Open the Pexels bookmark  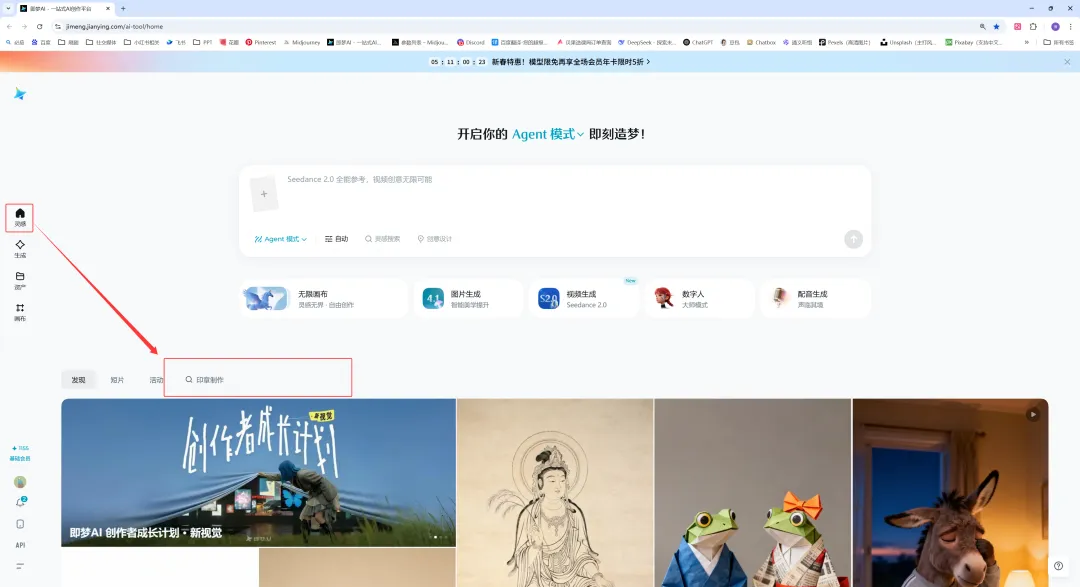click(x=844, y=43)
